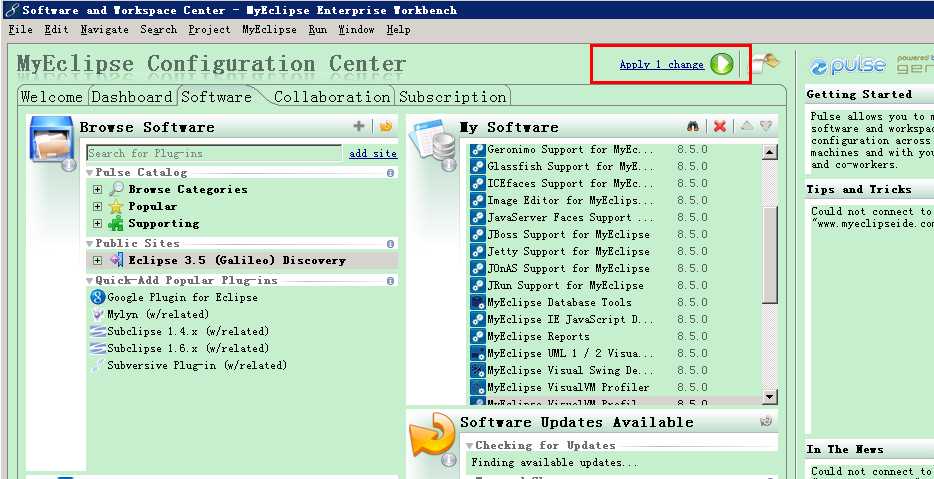This screenshot has width=934, height=479.
Task: Click the magnifier icon beside Browse Categories
Action: coord(116,189)
